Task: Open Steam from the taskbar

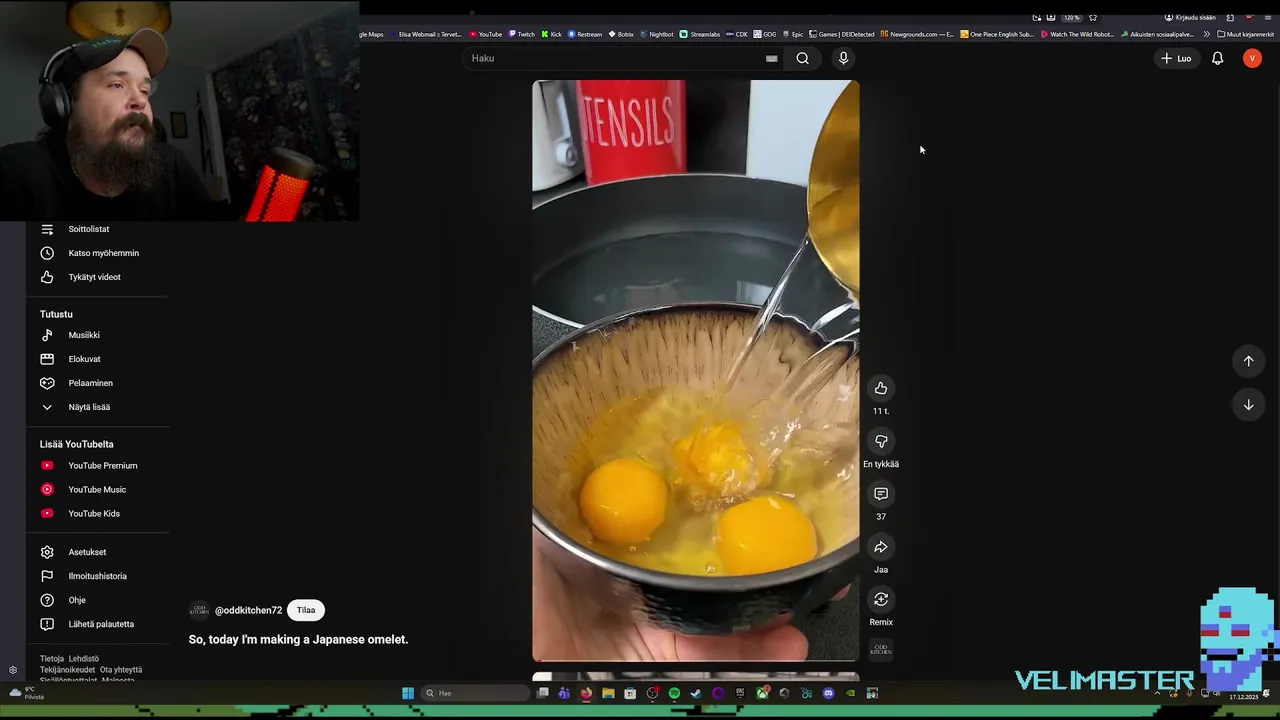Action: tap(696, 693)
